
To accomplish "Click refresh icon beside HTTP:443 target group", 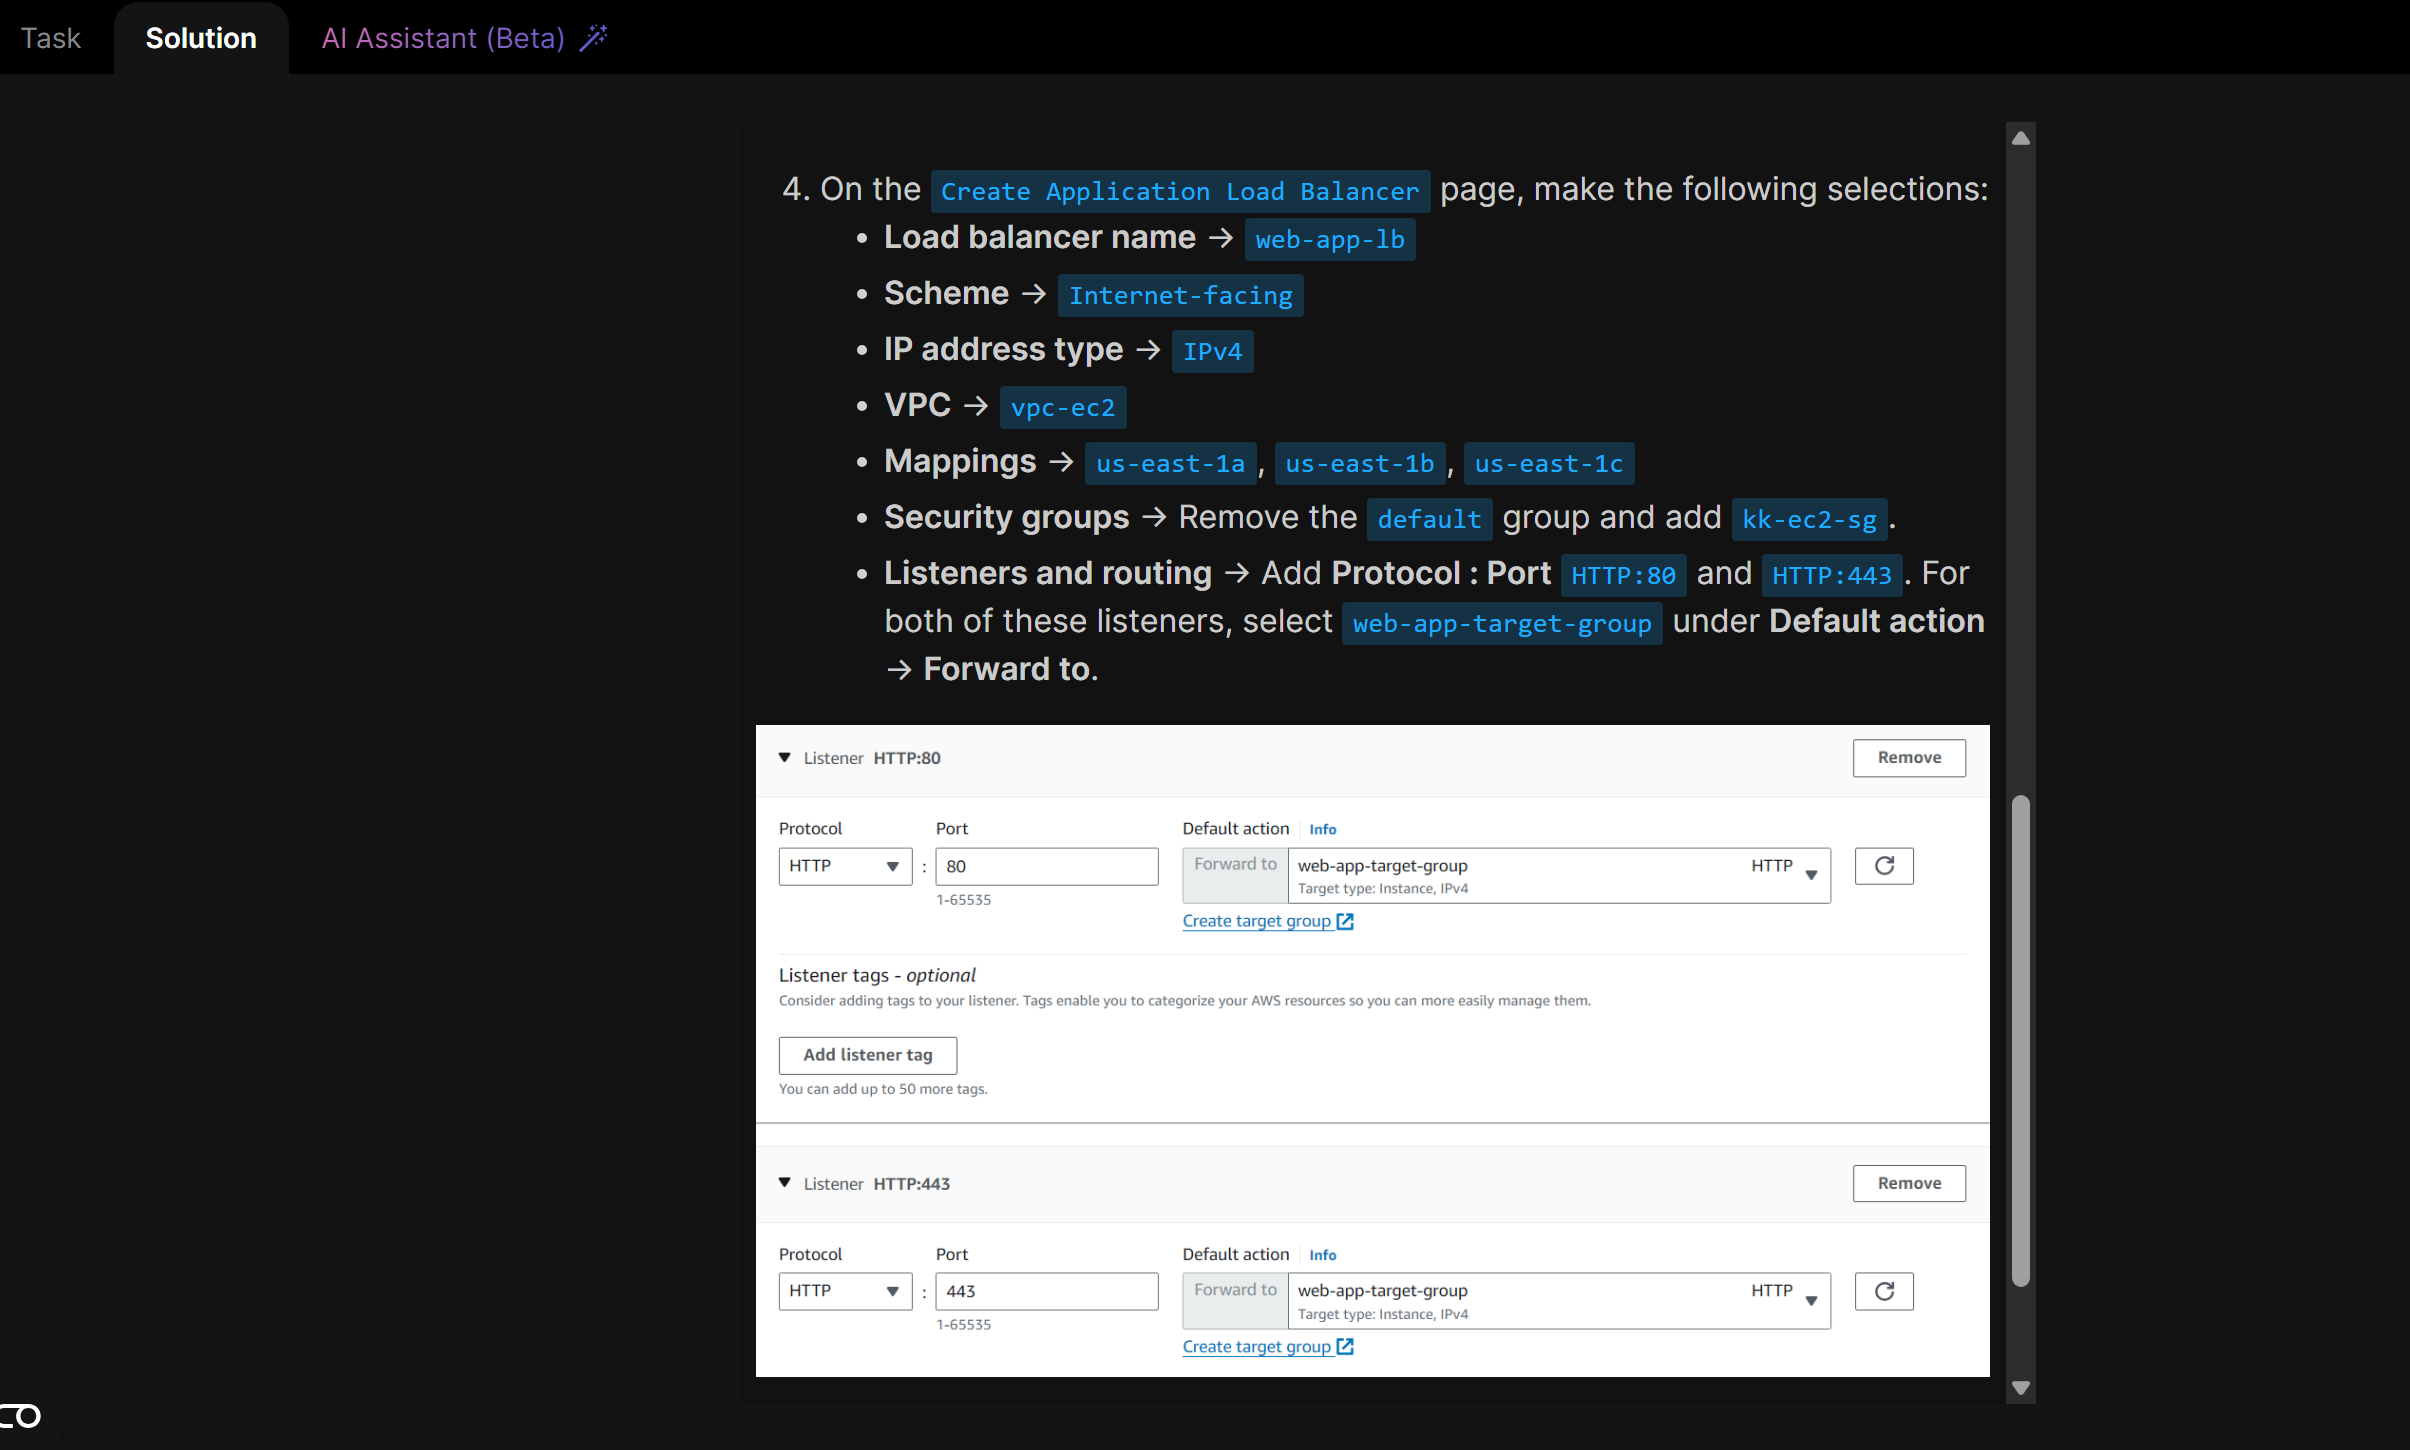I will (1884, 1291).
